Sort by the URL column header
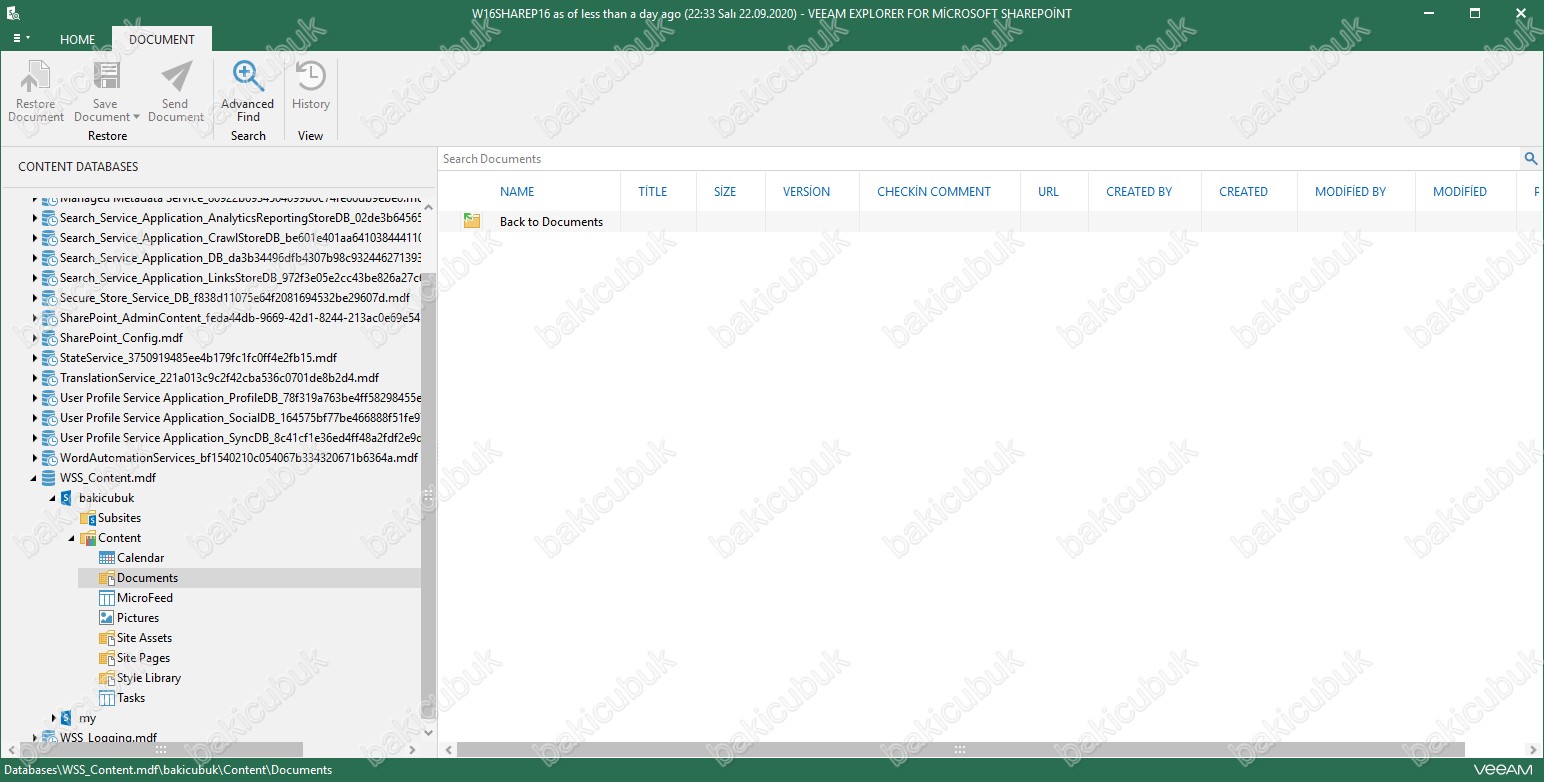Screen dimensions: 1544x782 tap(1048, 191)
